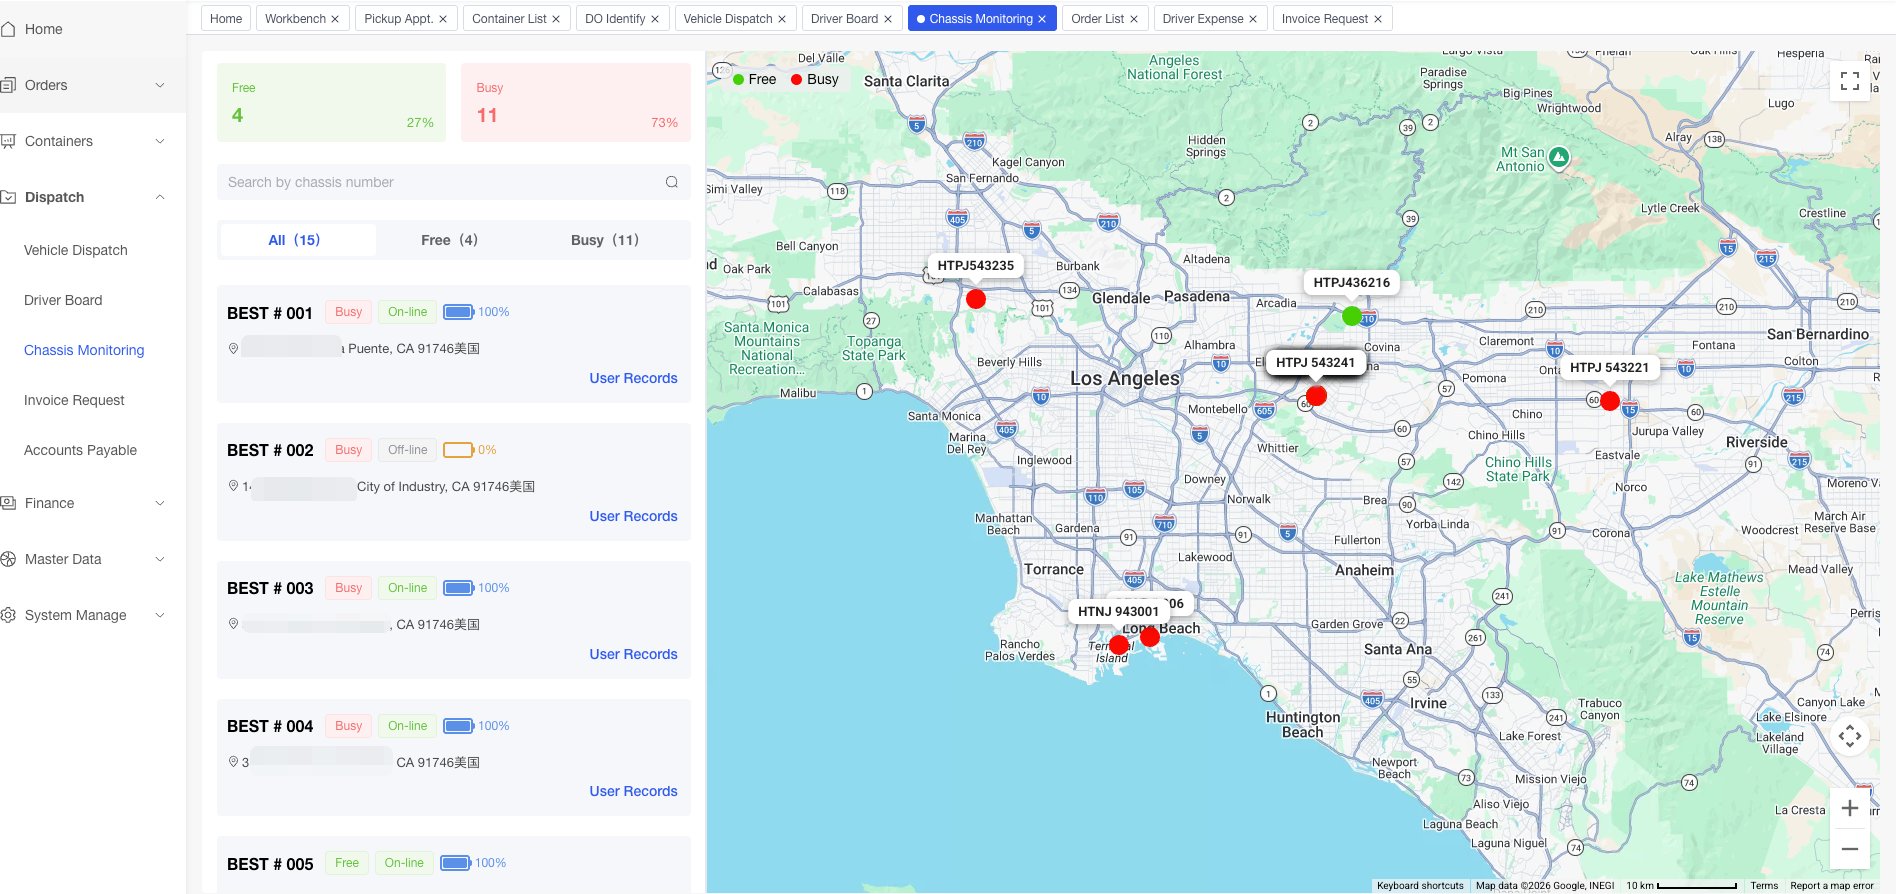Click BEST # 001 location pin icon
The height and width of the screenshot is (894, 1896).
(233, 348)
